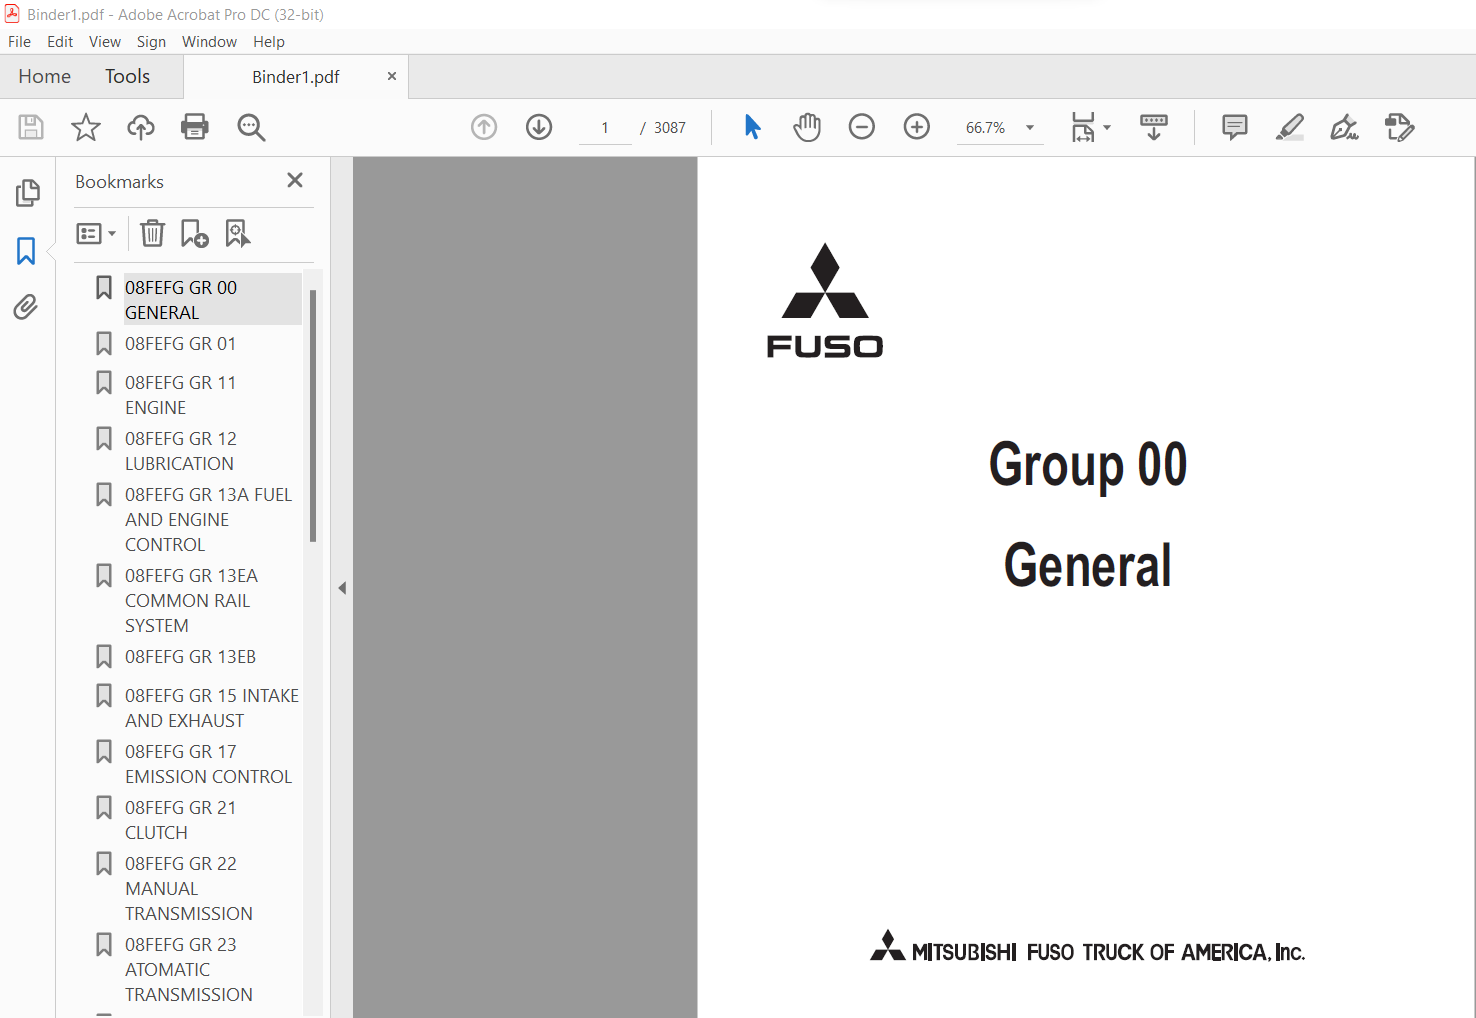Image resolution: width=1476 pixels, height=1018 pixels.
Task: Close the Bookmarks panel
Action: pyautogui.click(x=295, y=180)
